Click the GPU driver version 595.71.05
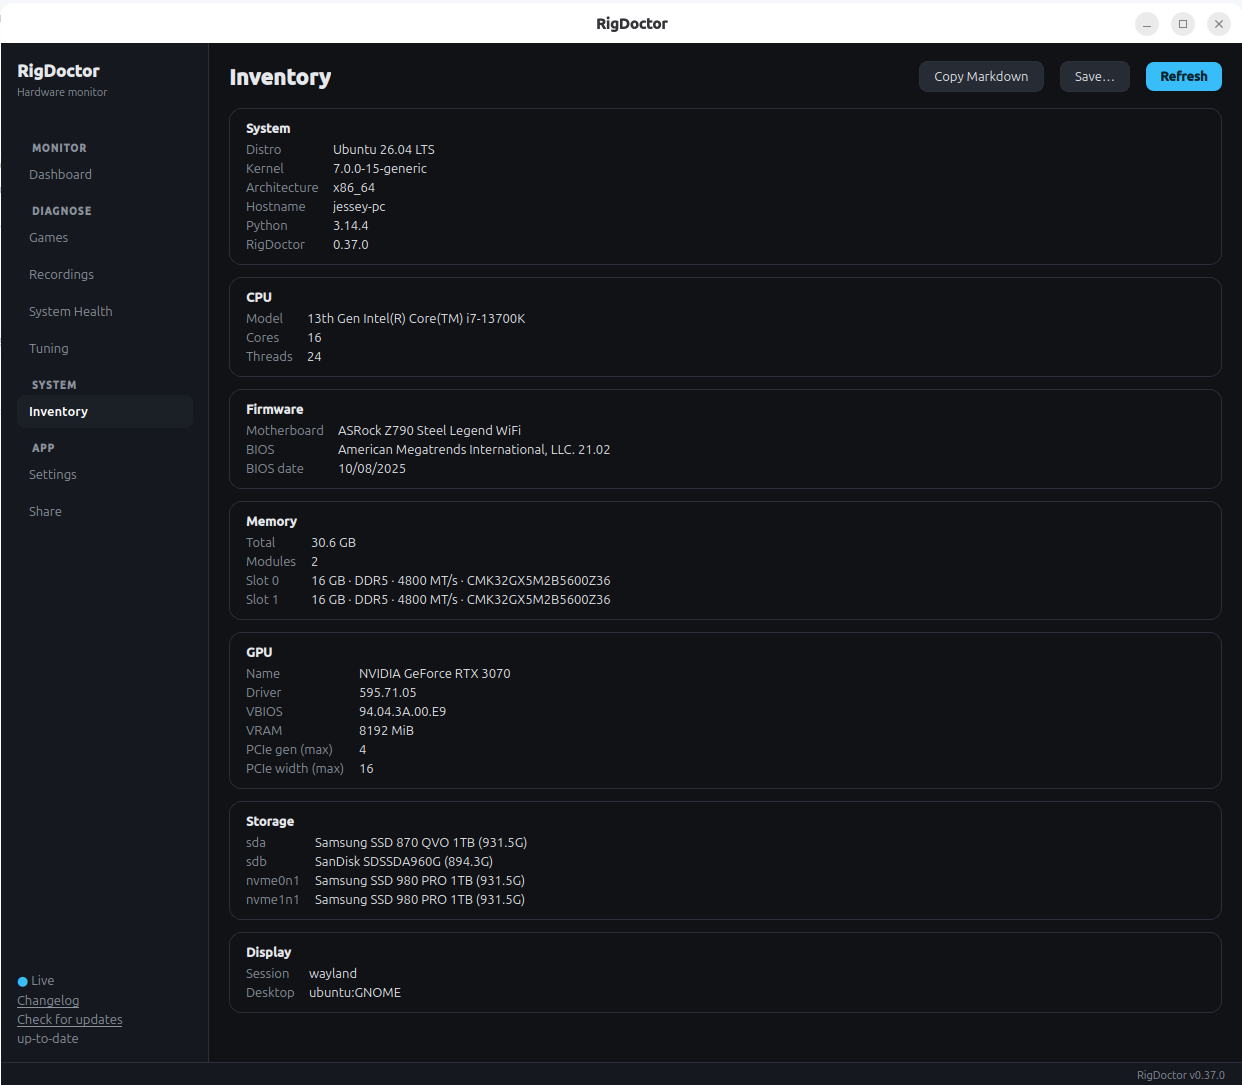Screen dimensions: 1242x1085 click(388, 692)
